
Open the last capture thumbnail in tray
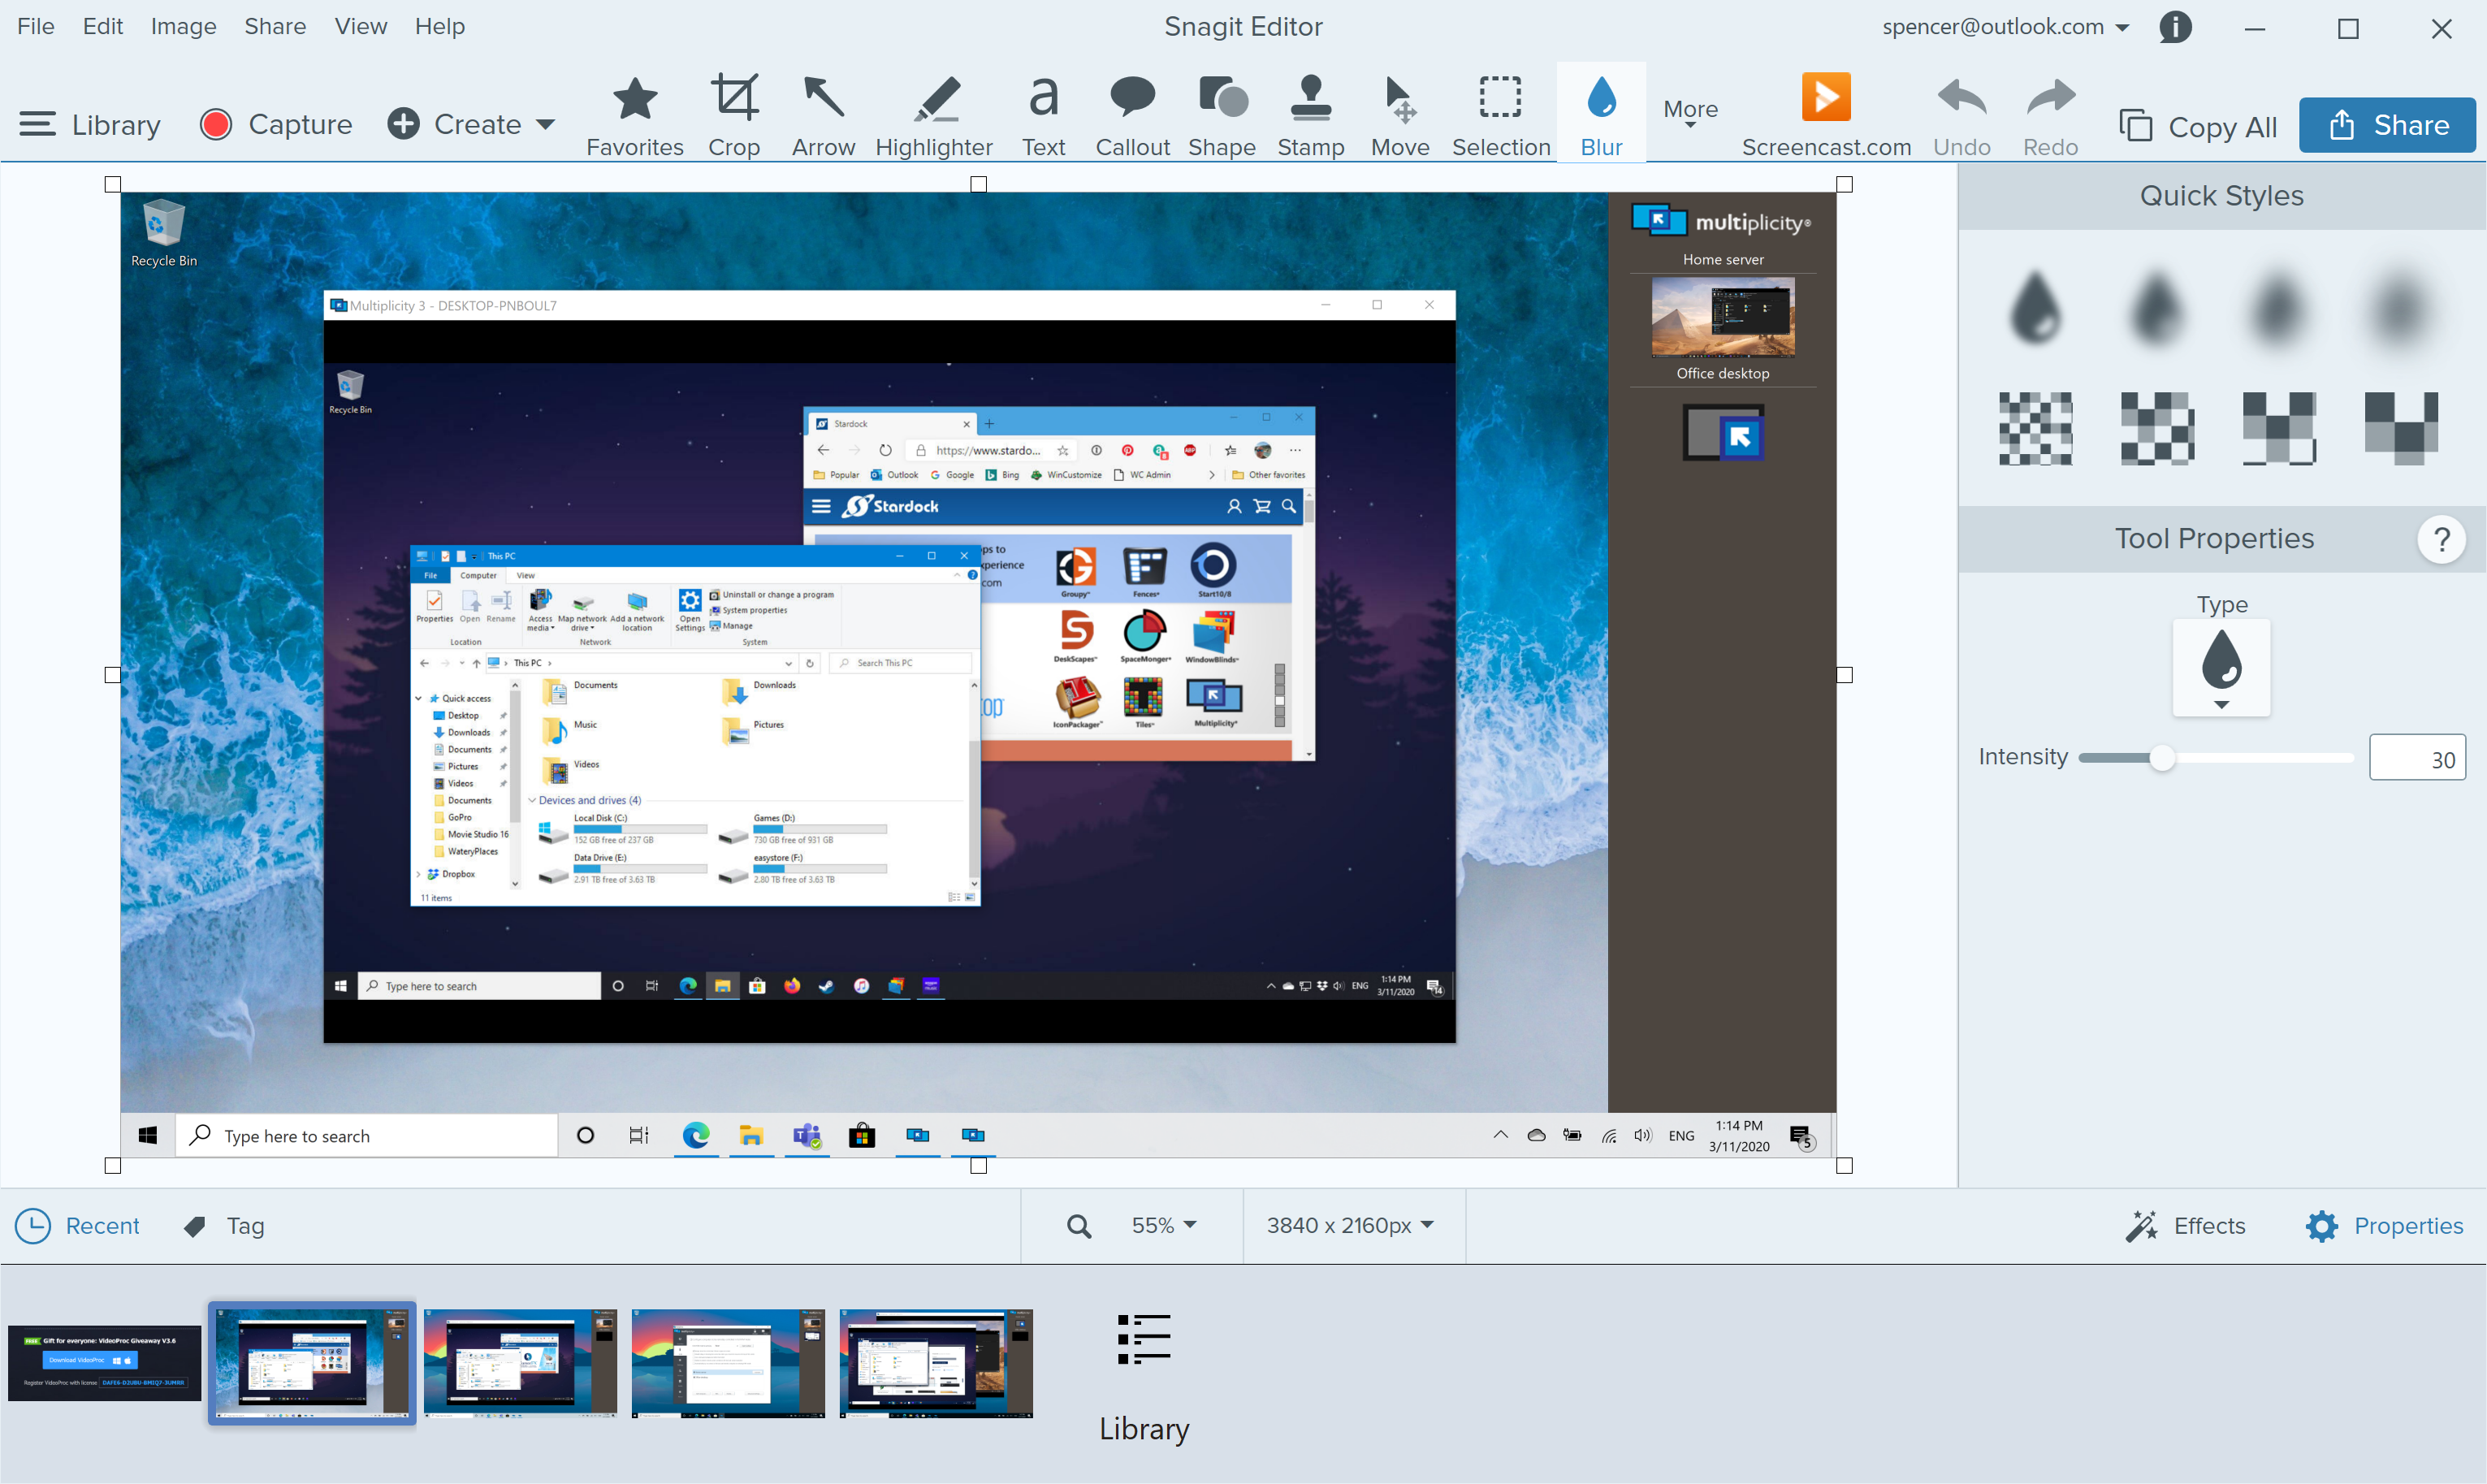(x=936, y=1363)
